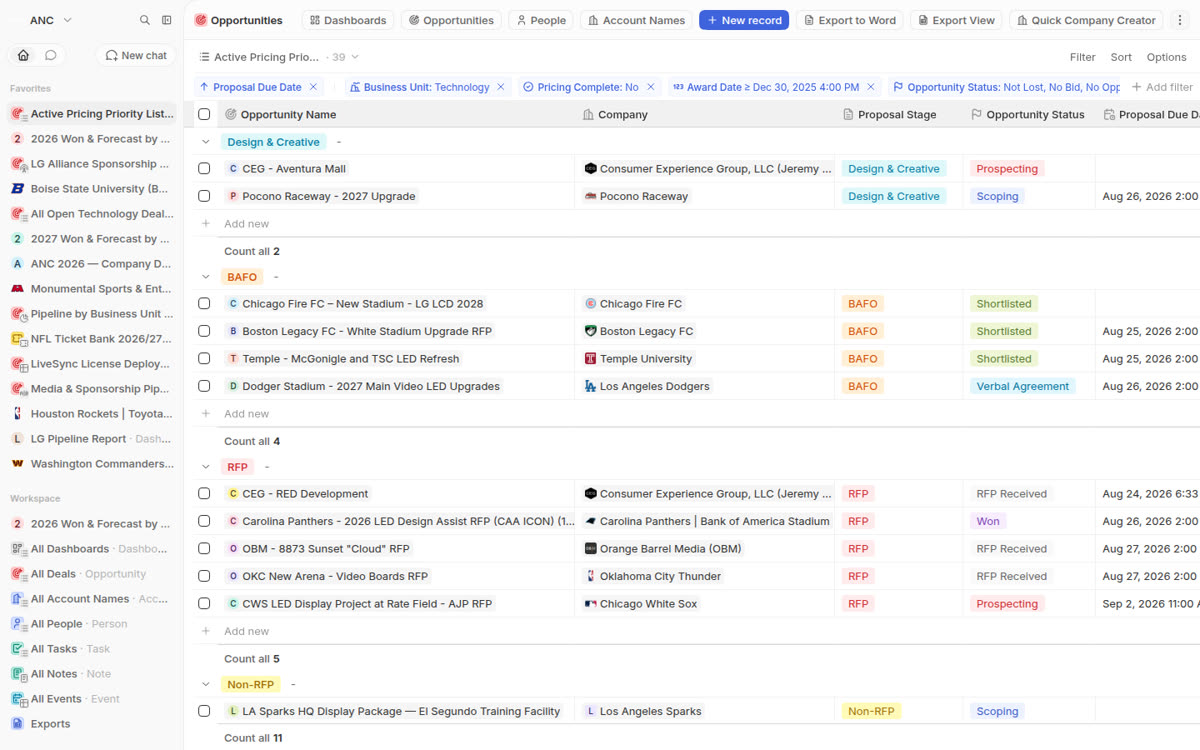Click the Oklahoma City Thunder logo icon
The height and width of the screenshot is (750, 1200).
tap(590, 576)
